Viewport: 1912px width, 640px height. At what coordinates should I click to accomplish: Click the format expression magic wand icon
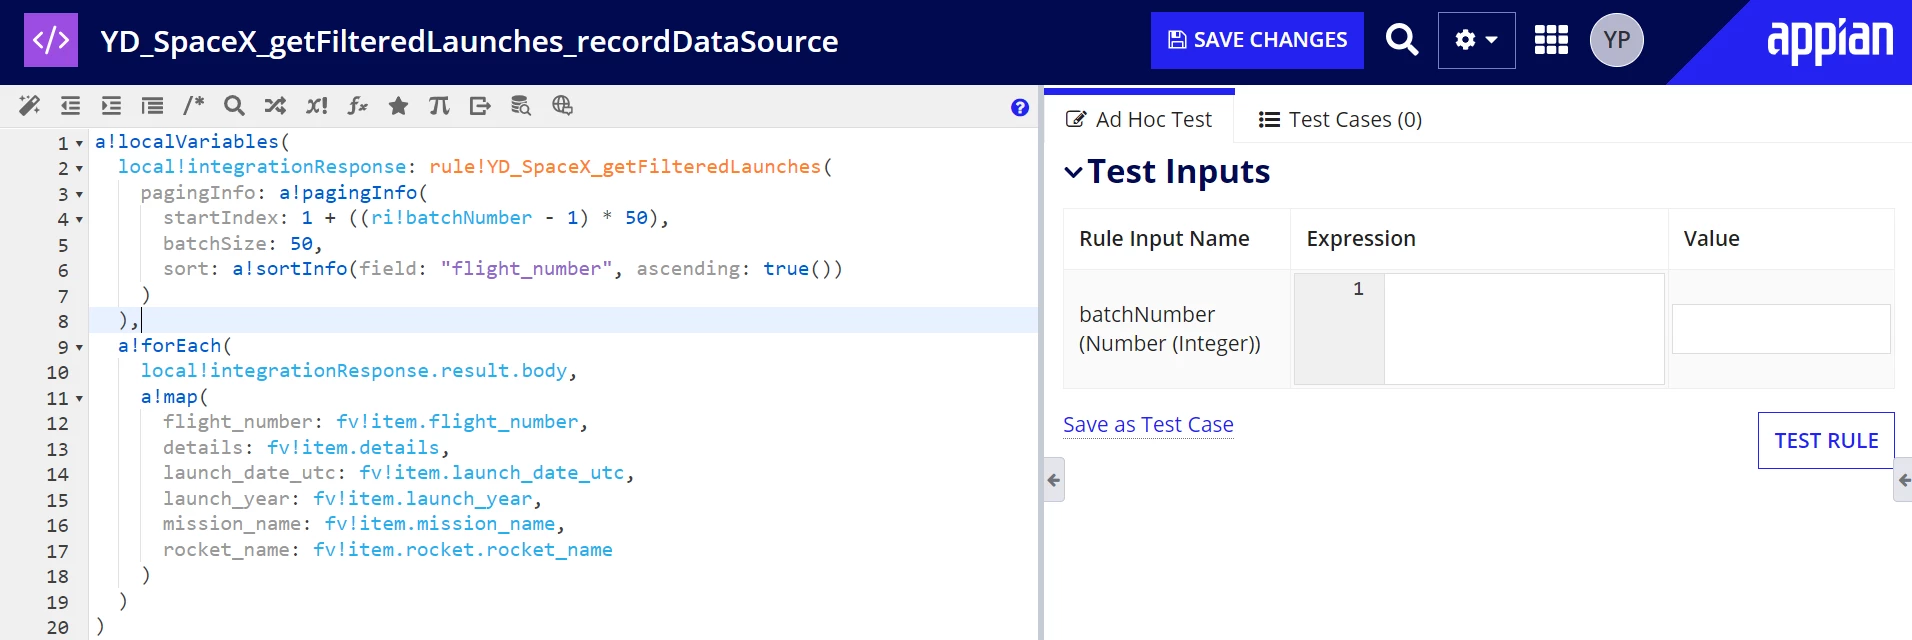pos(29,105)
